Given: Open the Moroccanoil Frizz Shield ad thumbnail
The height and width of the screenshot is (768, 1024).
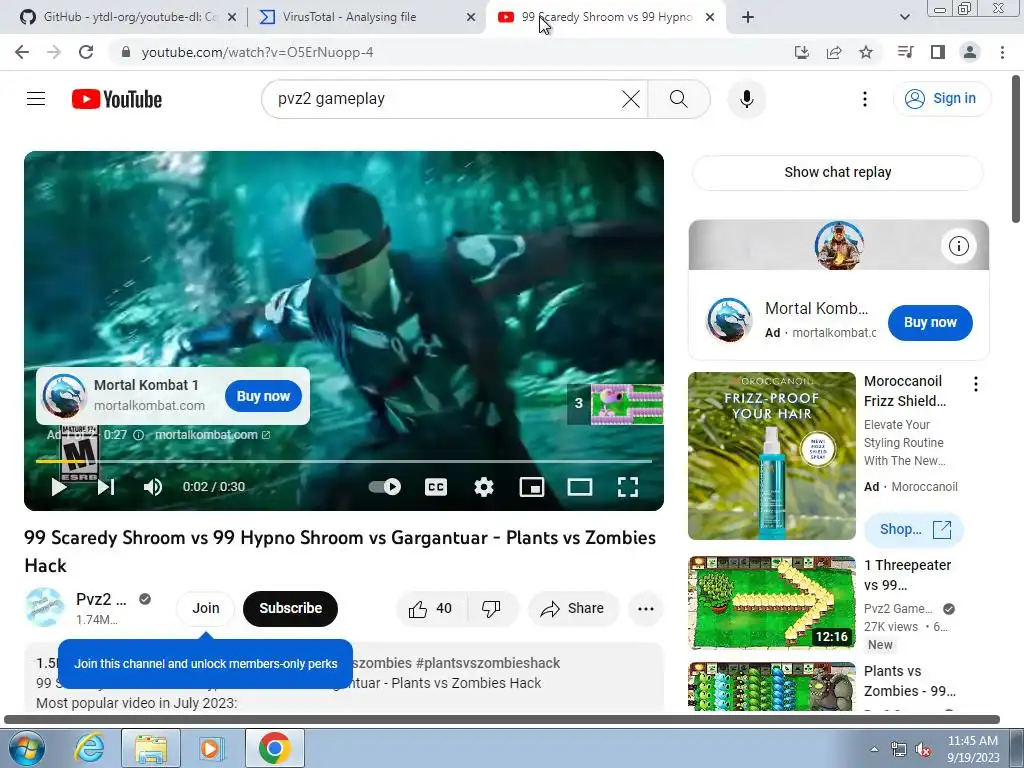Looking at the screenshot, I should coord(772,456).
